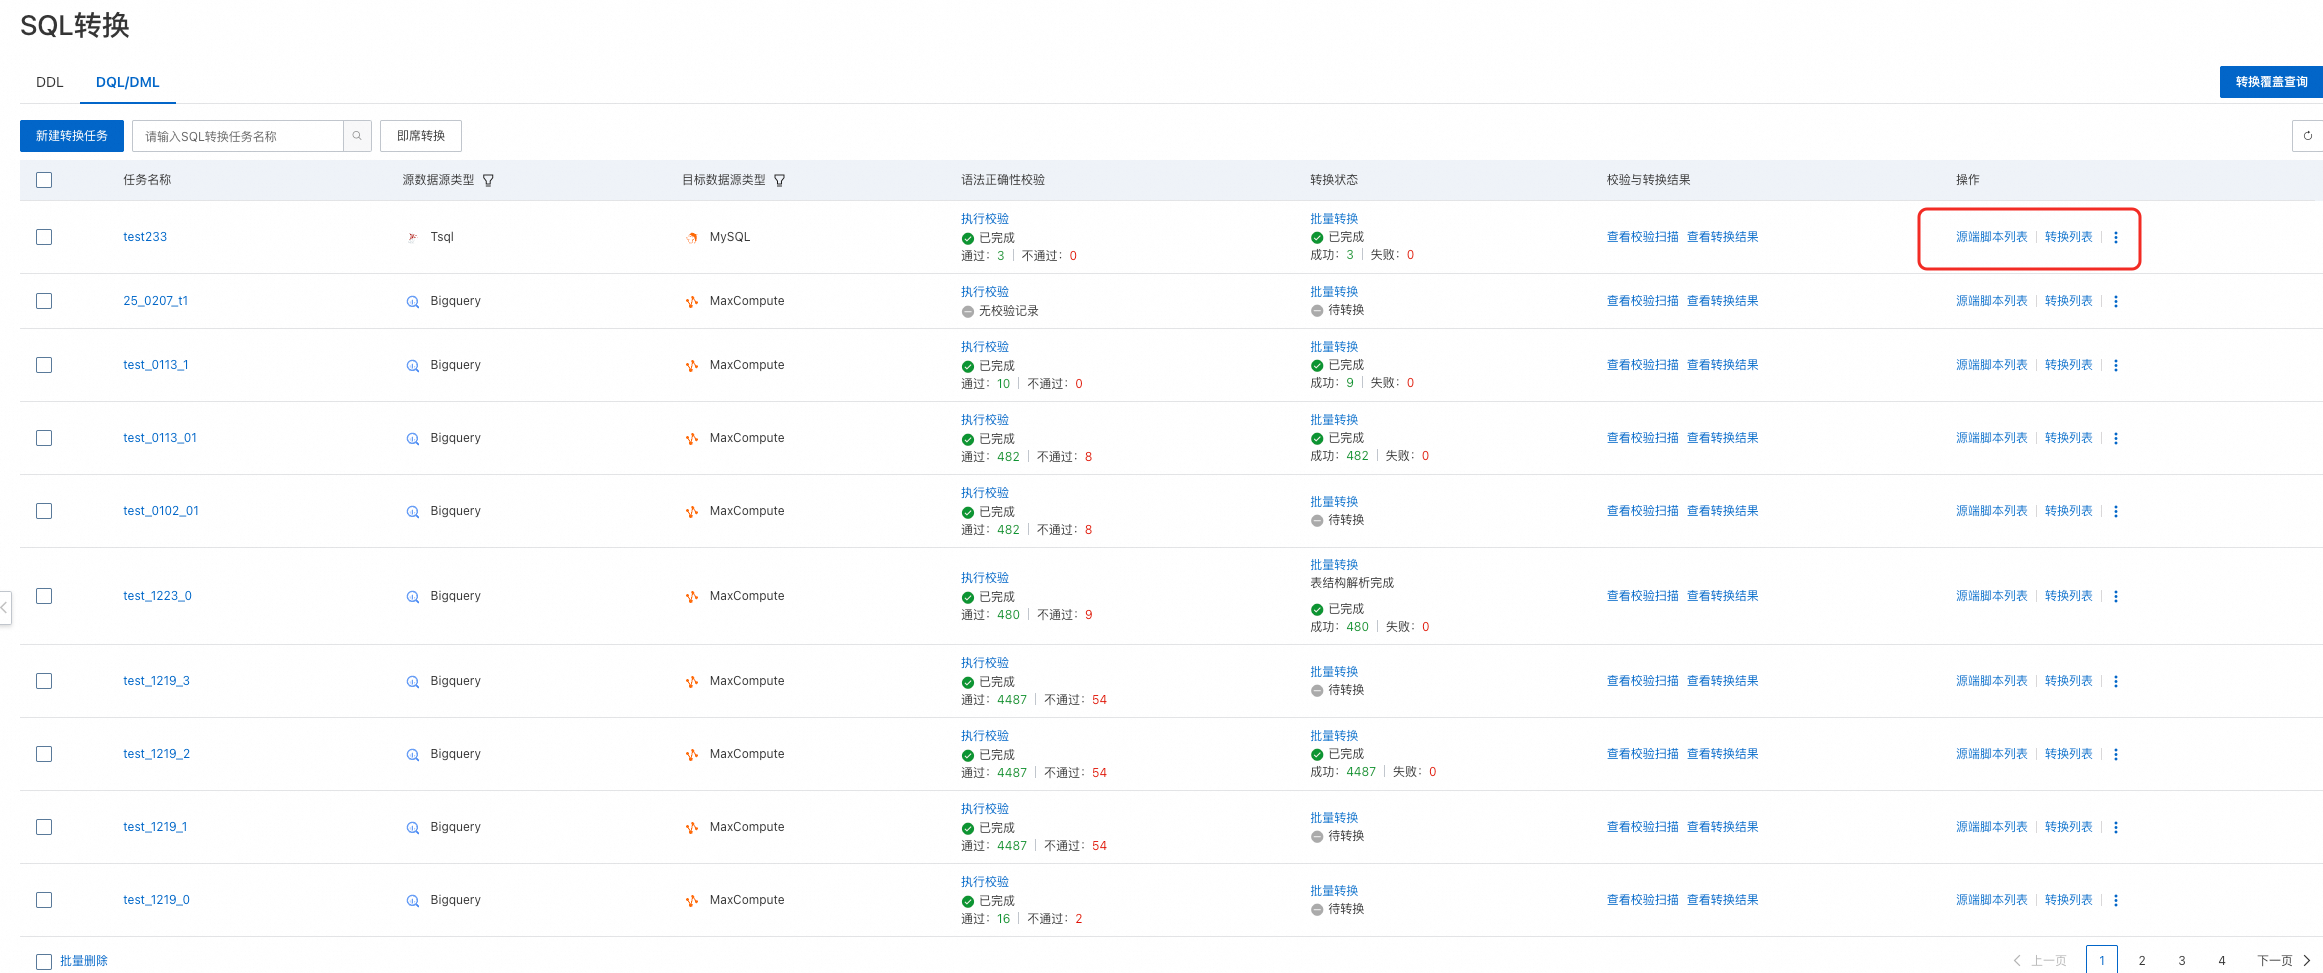The image size is (2323, 973).
Task: Open three-dot menu for 25_0207_t1 row
Action: (x=2116, y=301)
